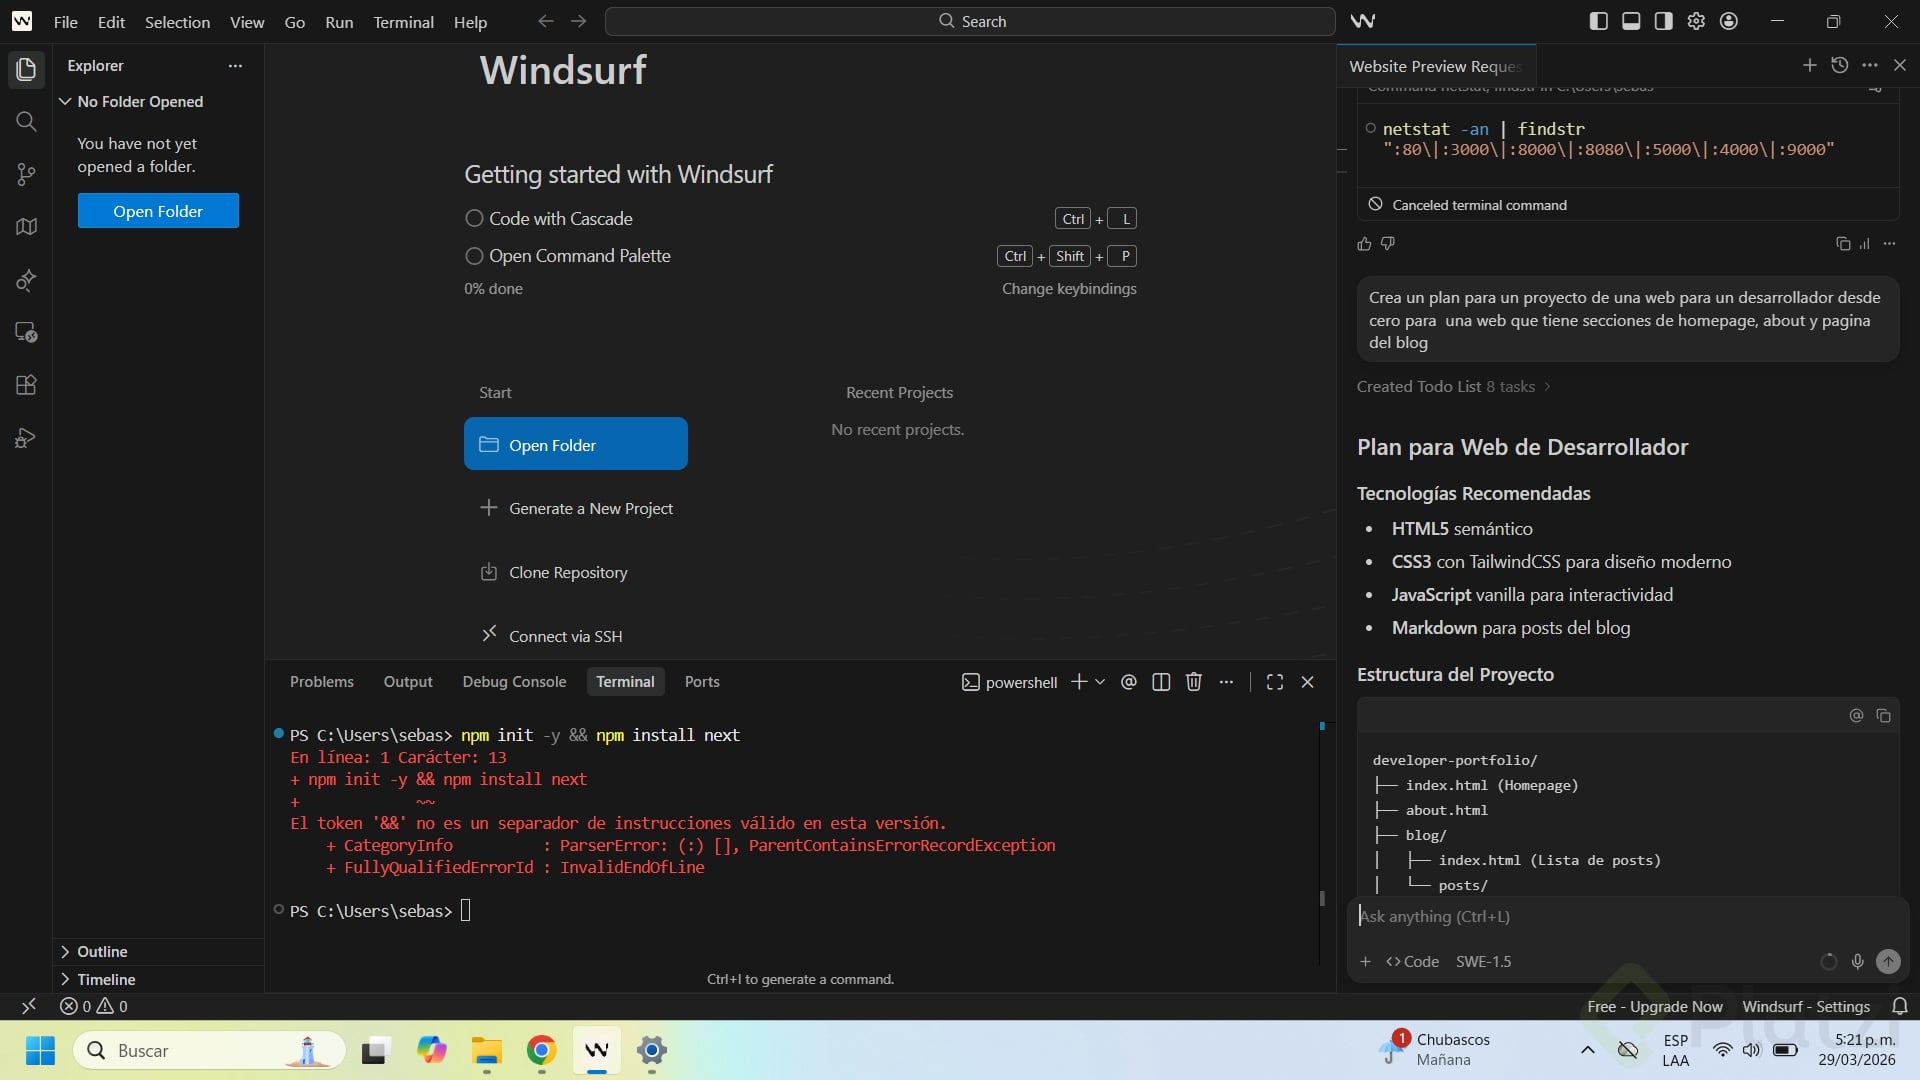
Task: Click the Ask anything input field
Action: click(1600, 916)
